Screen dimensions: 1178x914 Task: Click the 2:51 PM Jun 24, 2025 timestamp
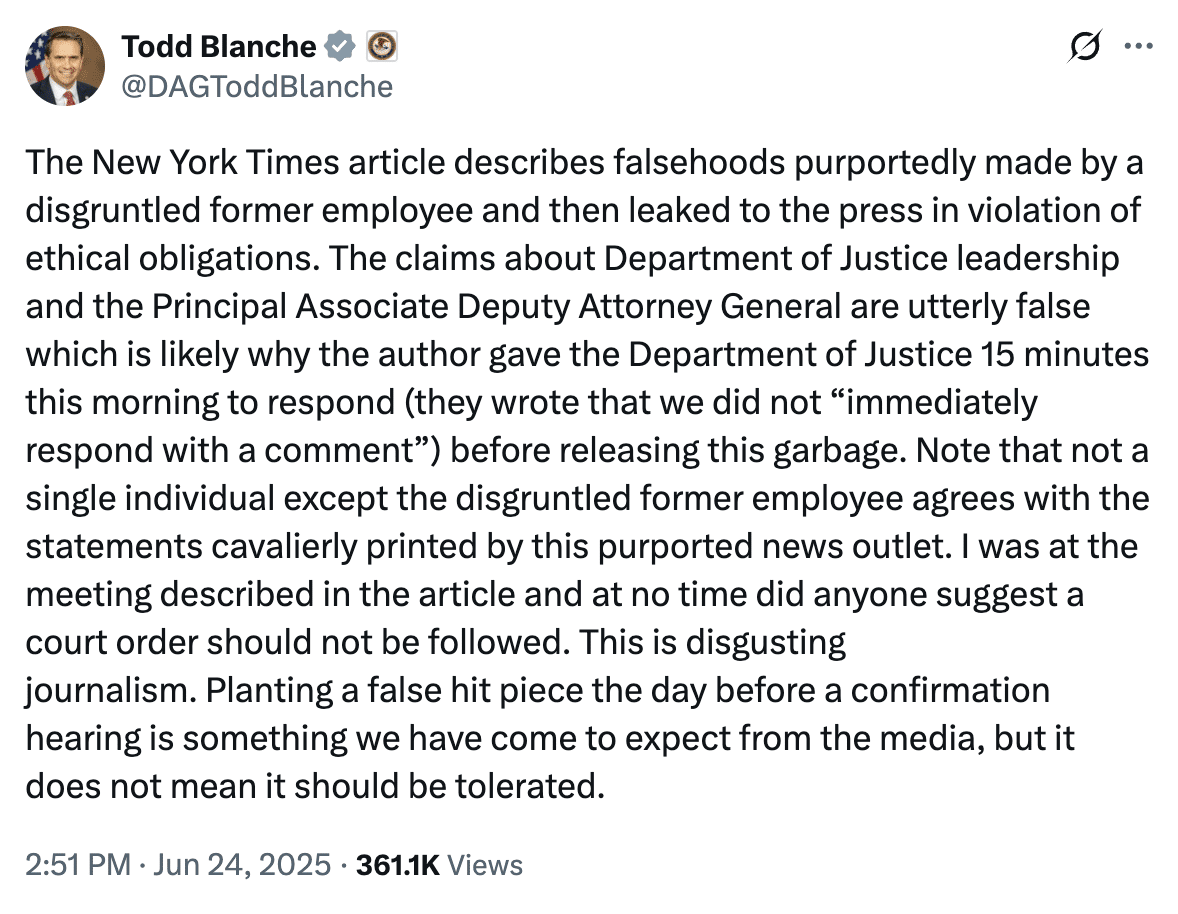point(178,864)
